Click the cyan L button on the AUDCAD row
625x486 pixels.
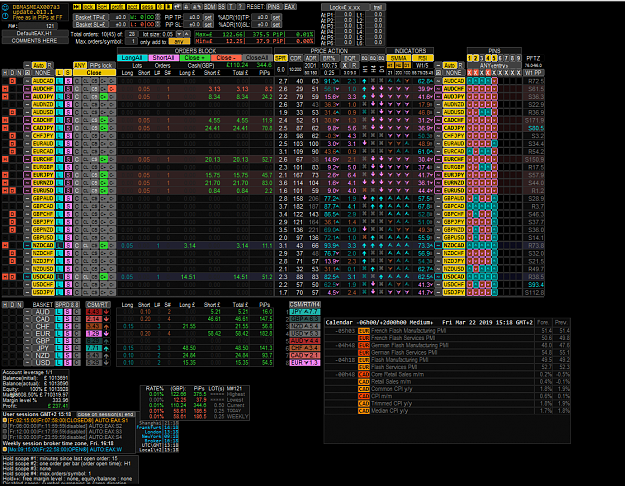(x=59, y=81)
